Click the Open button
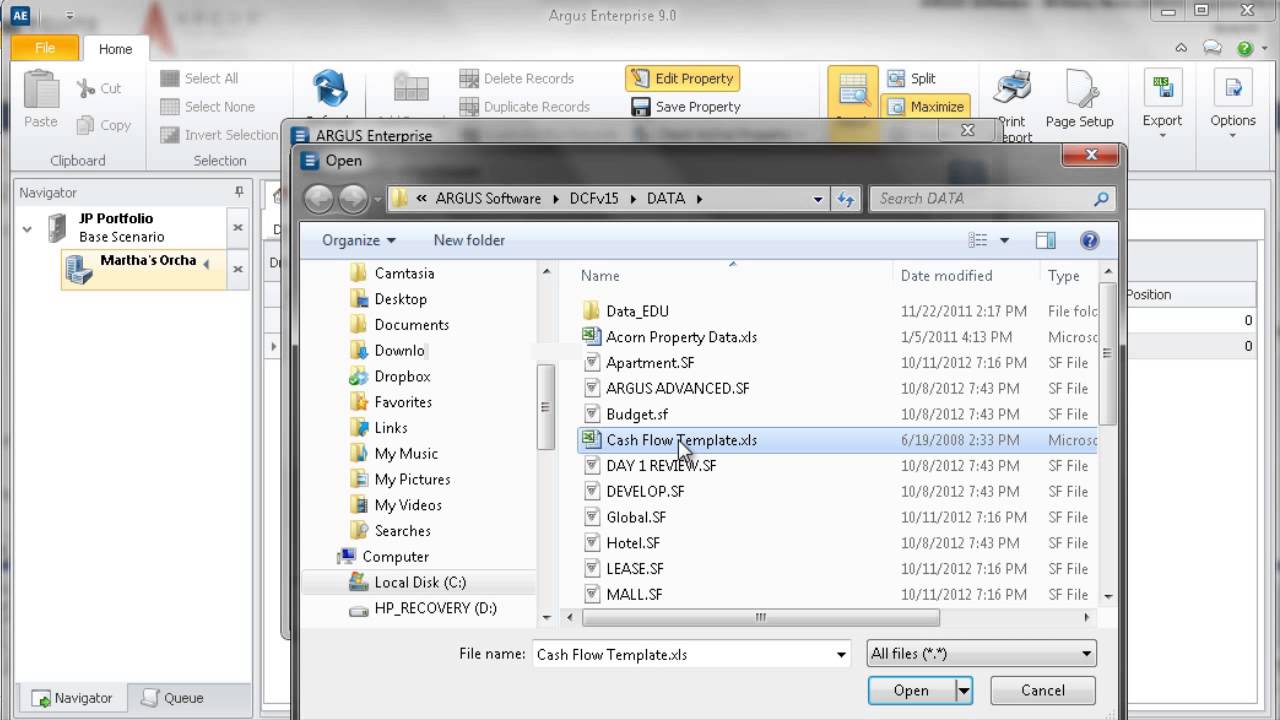Image resolution: width=1280 pixels, height=720 pixels. [x=911, y=690]
